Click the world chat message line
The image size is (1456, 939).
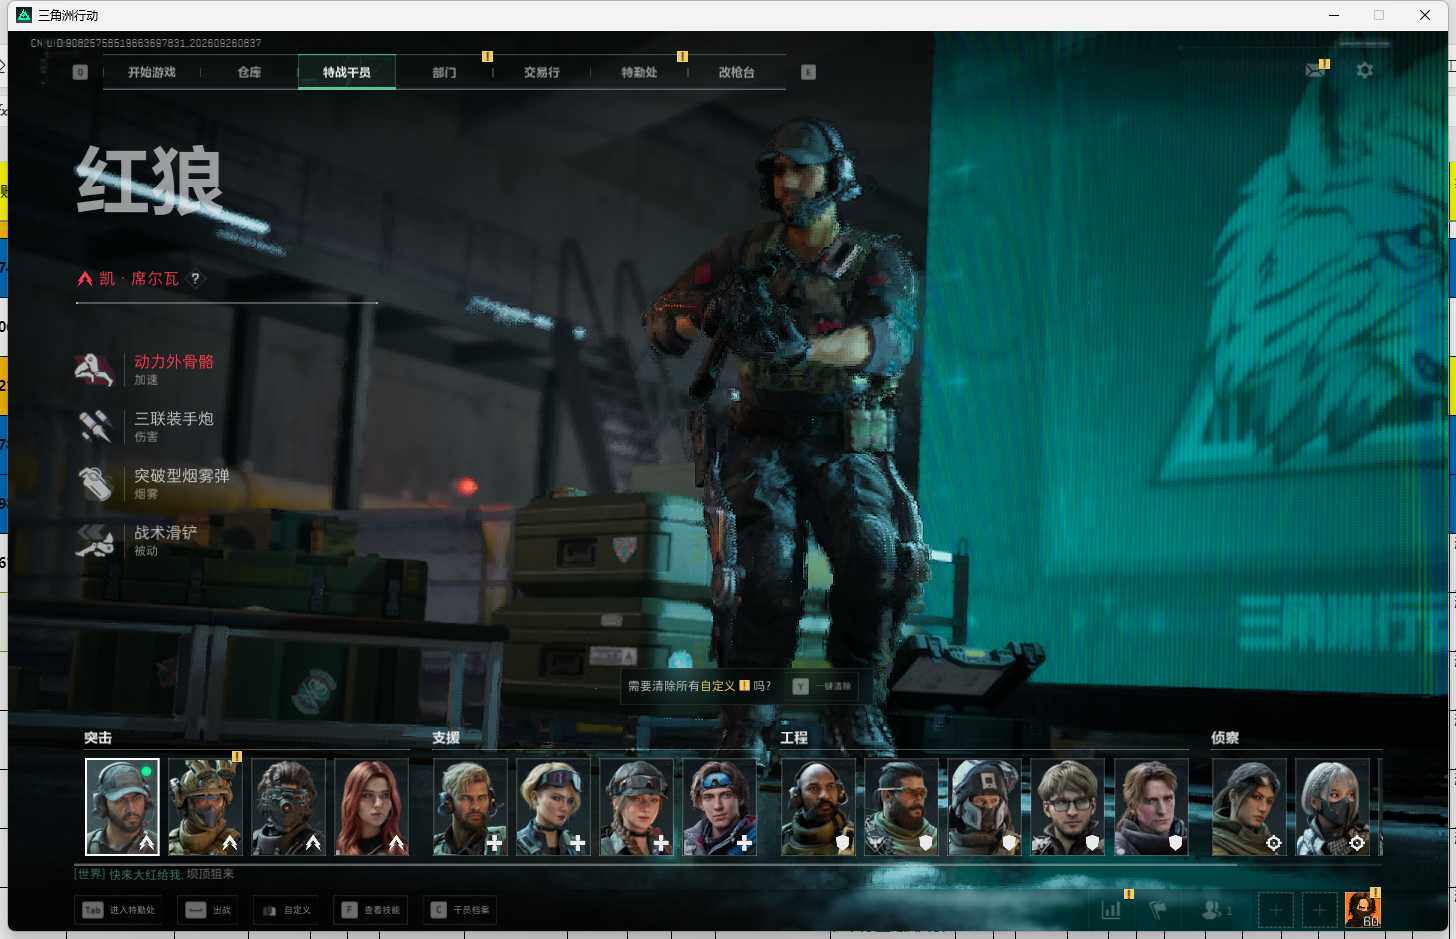pyautogui.click(x=155, y=874)
